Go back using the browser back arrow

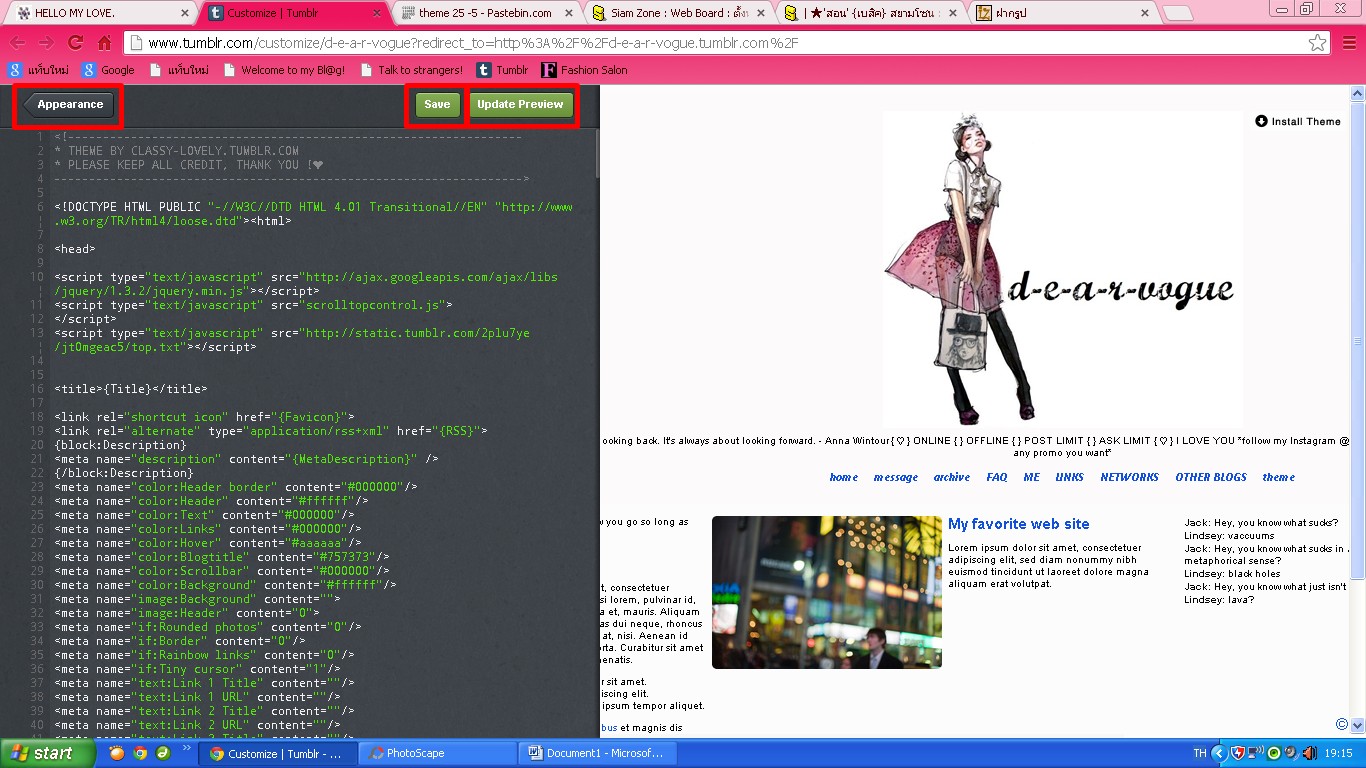point(18,43)
